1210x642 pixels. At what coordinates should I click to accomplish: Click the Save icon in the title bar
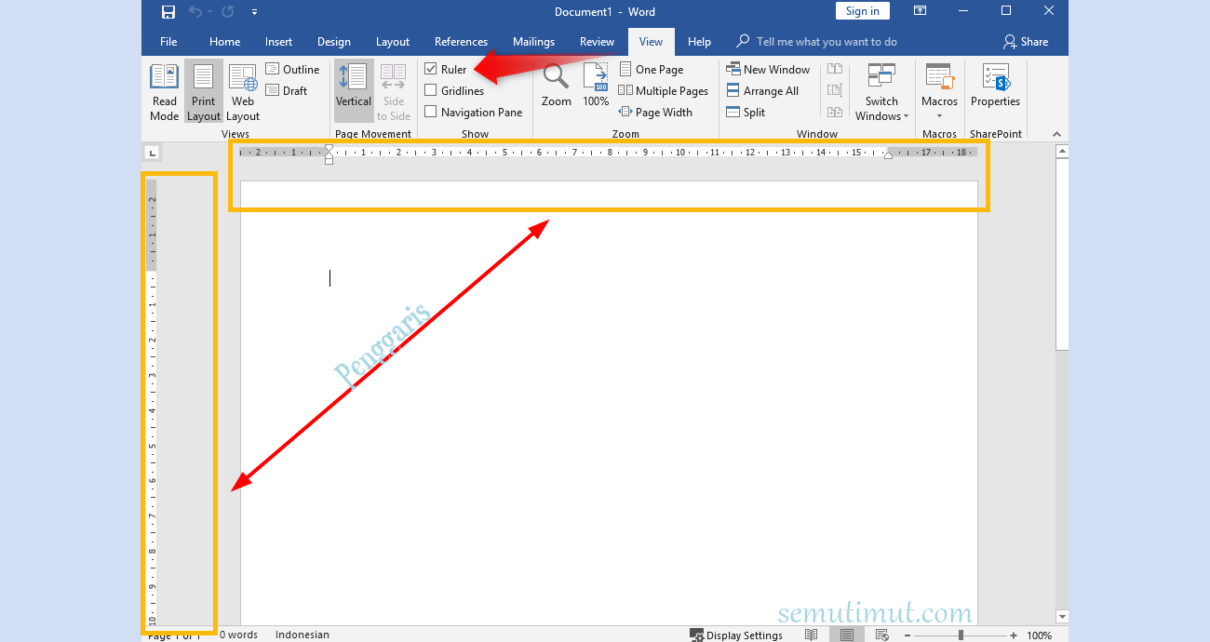pos(168,12)
